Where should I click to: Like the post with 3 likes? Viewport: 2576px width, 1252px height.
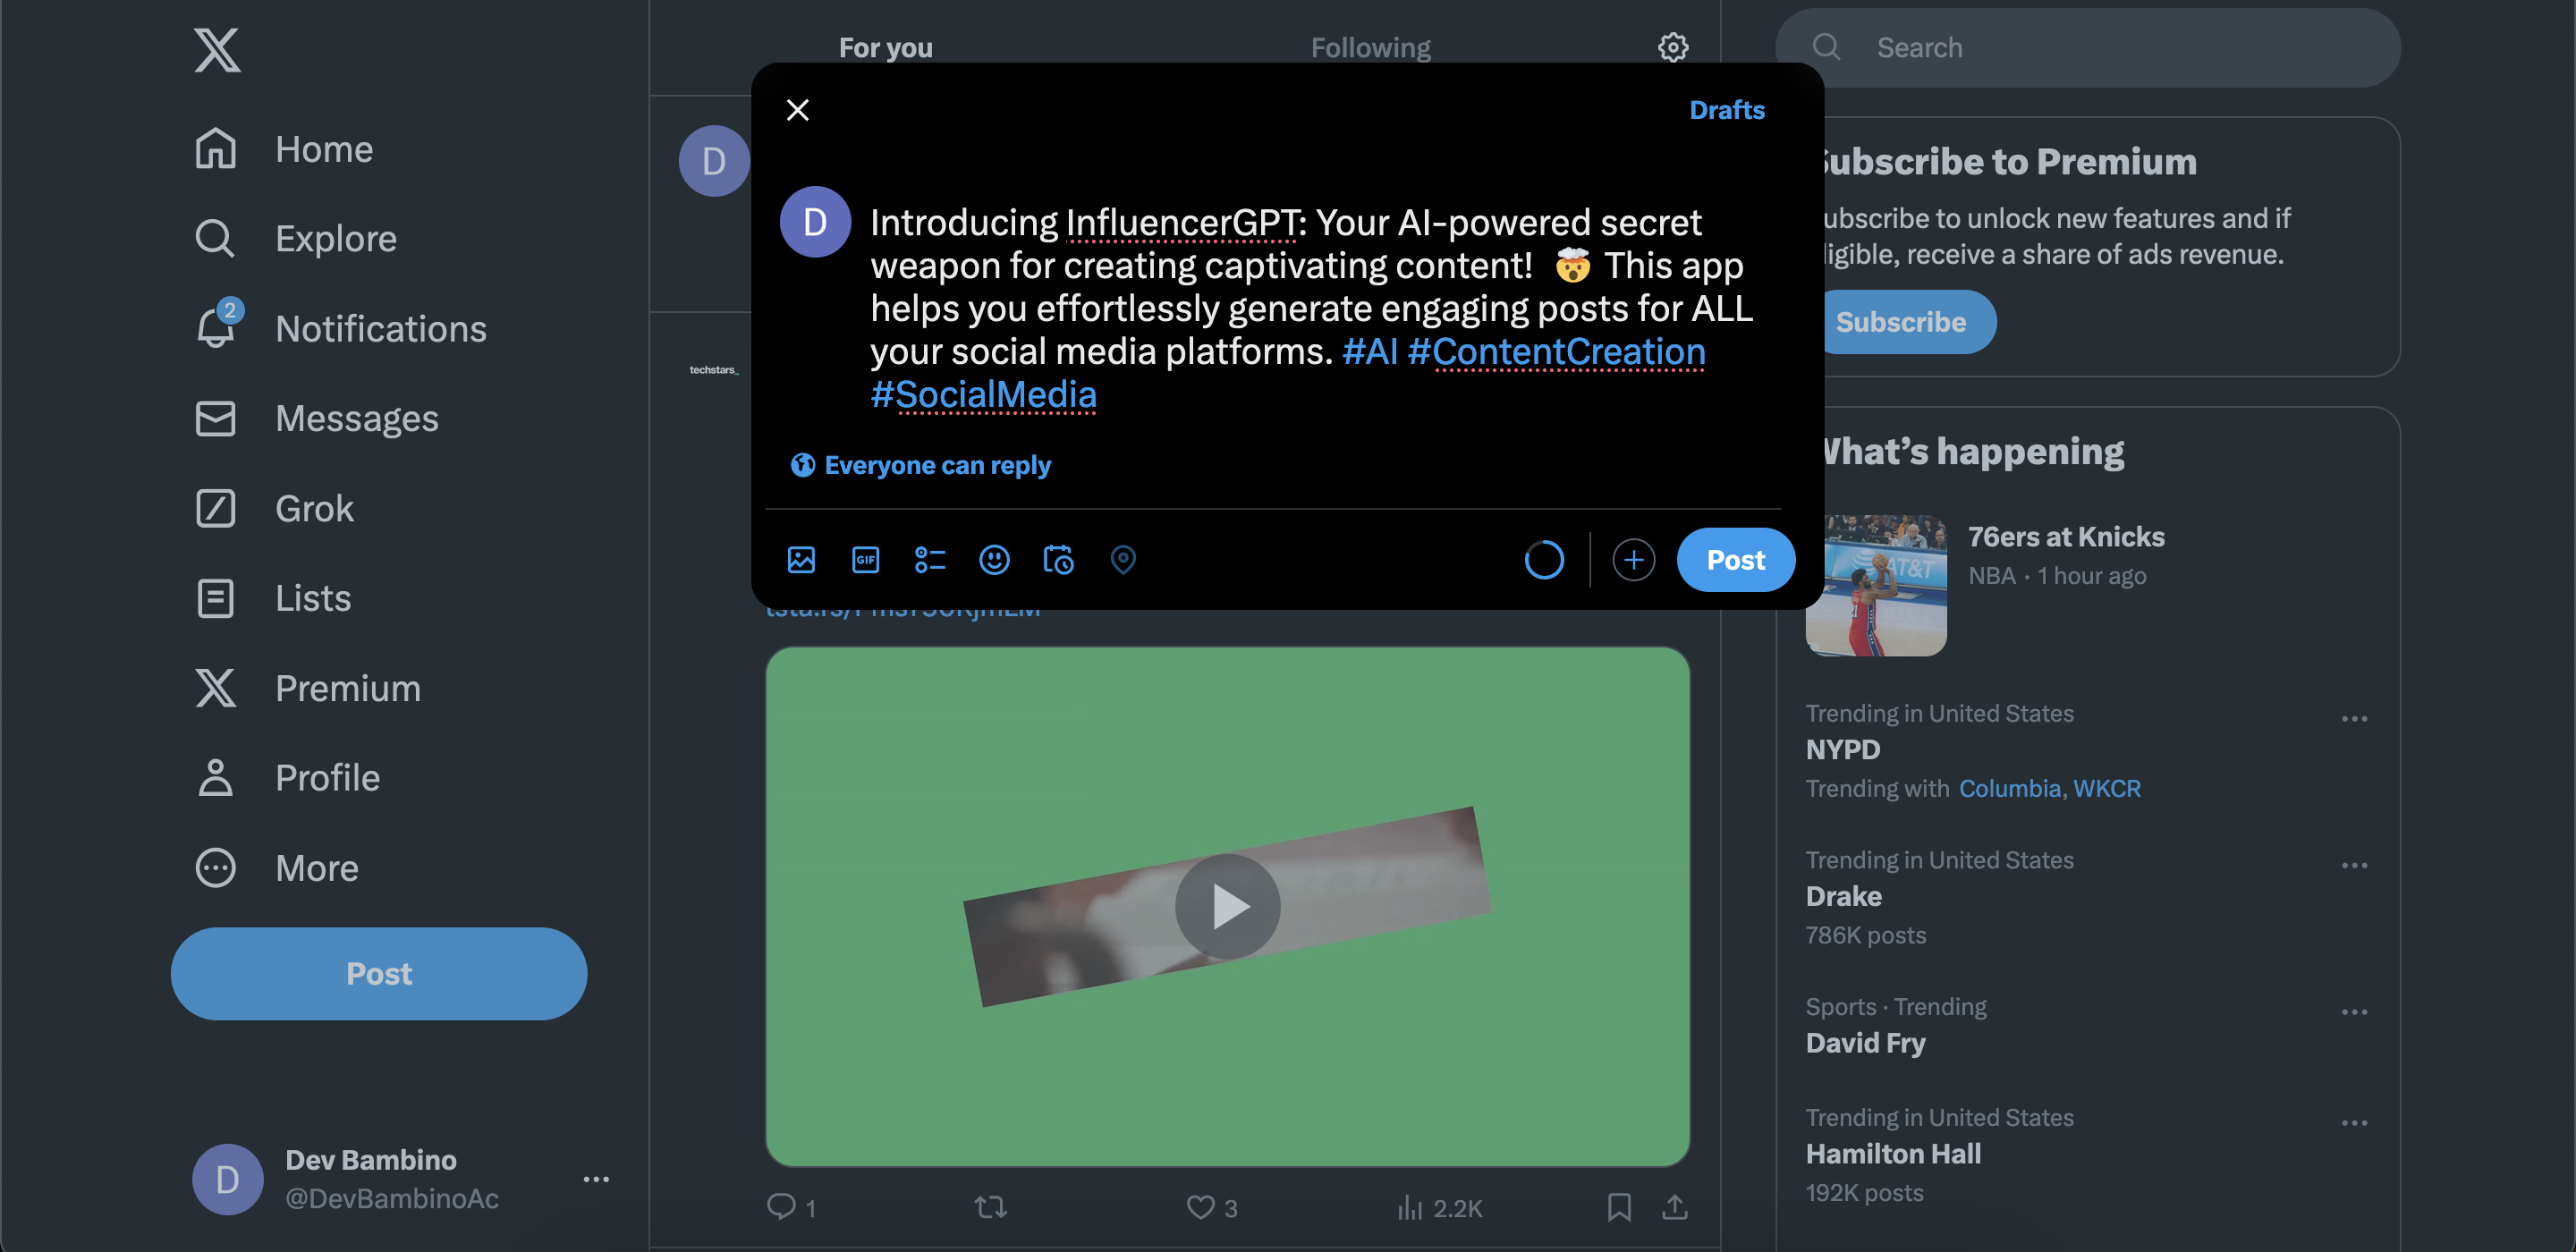[x=1200, y=1207]
